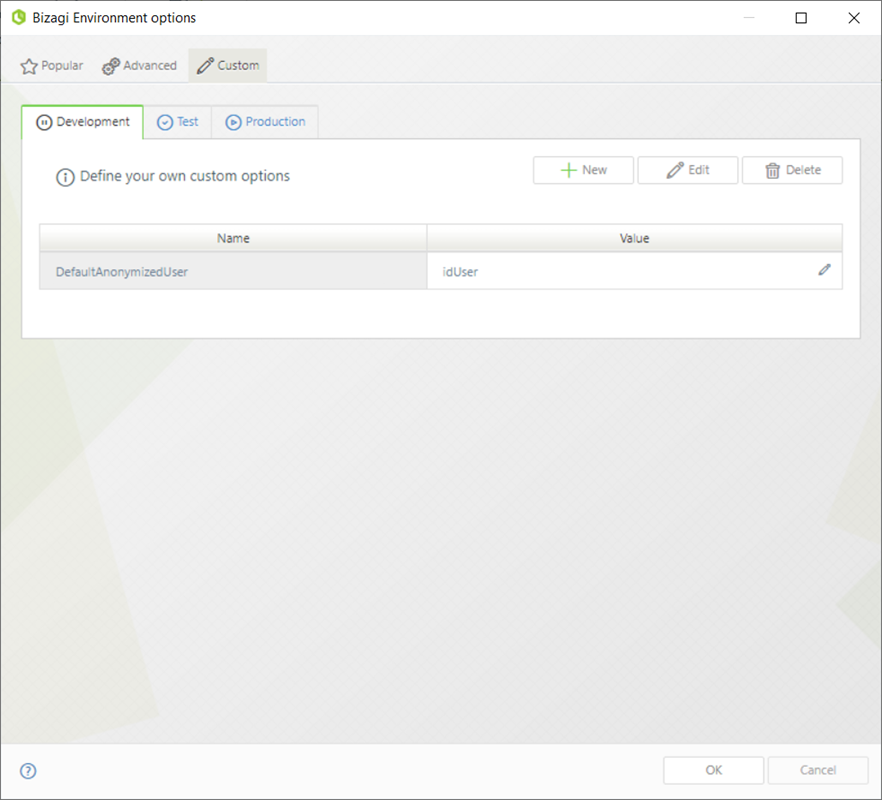Click the 'Define your own custom options' text
Viewport: 882px width, 800px height.
(x=184, y=176)
